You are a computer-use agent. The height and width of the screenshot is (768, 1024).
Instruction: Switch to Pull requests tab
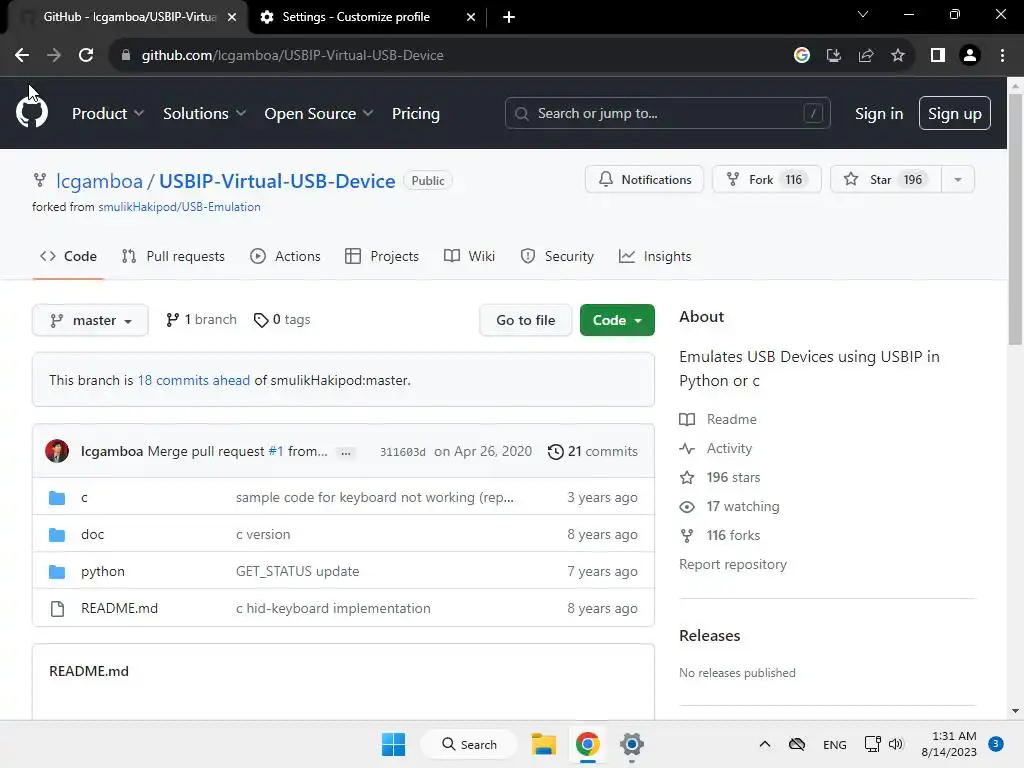(173, 256)
